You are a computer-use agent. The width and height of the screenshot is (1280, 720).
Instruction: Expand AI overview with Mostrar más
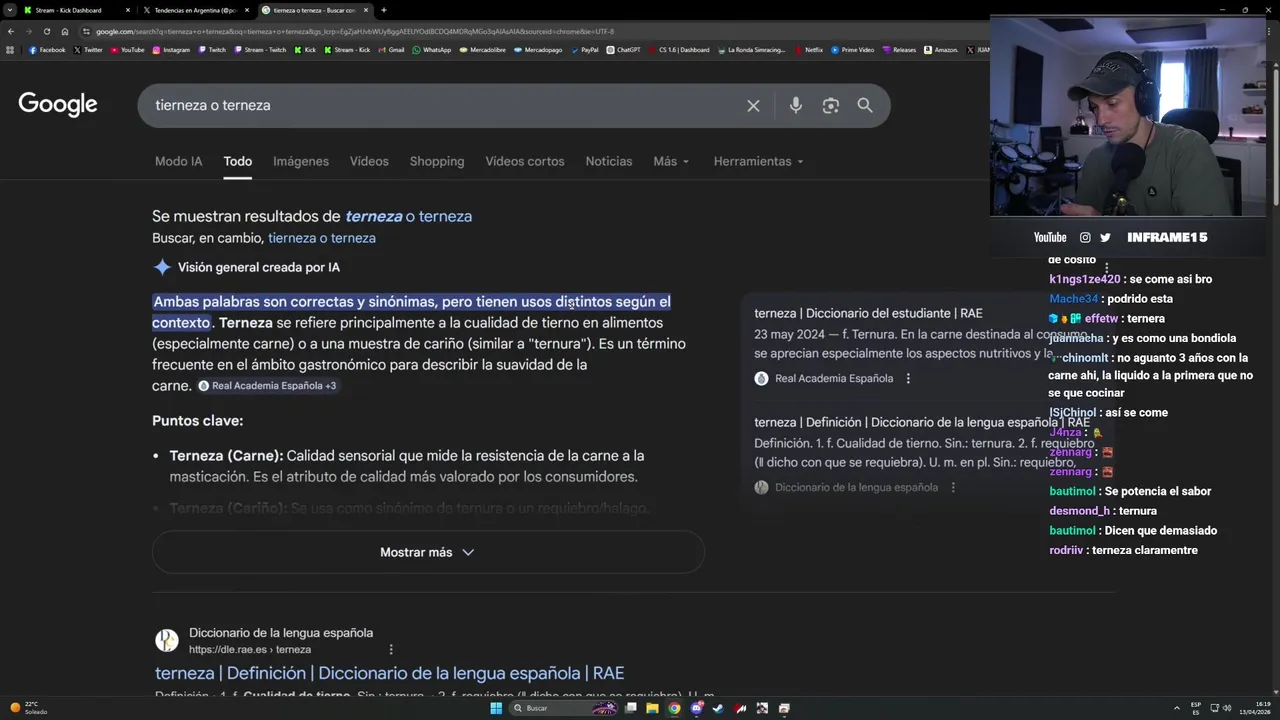(x=428, y=552)
